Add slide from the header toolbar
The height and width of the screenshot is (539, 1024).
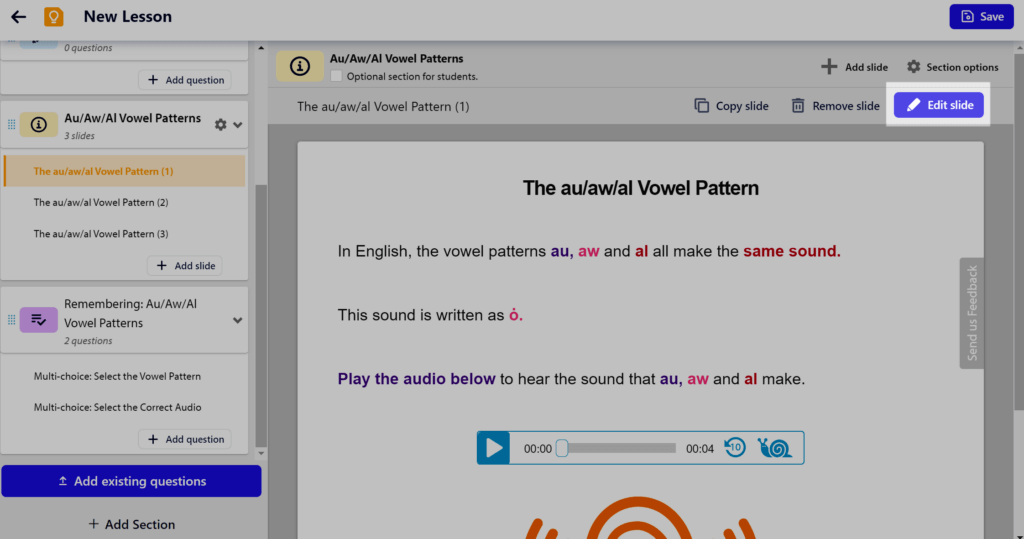point(854,67)
